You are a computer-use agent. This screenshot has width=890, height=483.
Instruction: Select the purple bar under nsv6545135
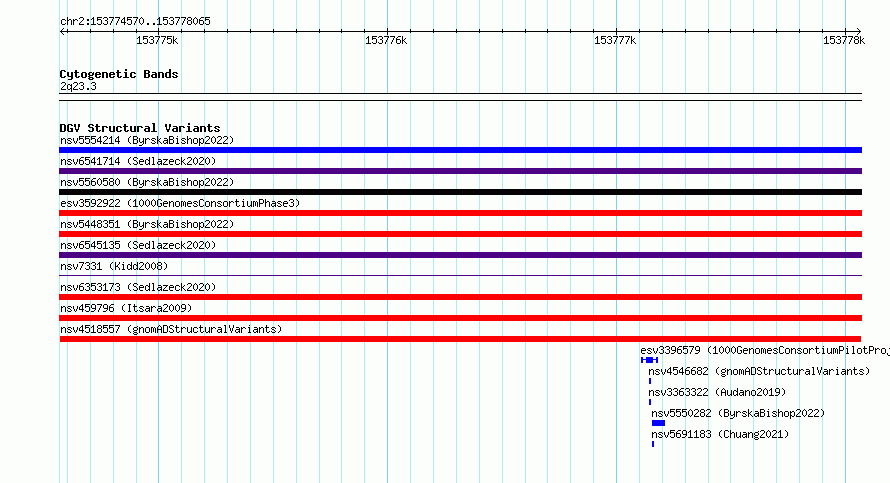(460, 255)
